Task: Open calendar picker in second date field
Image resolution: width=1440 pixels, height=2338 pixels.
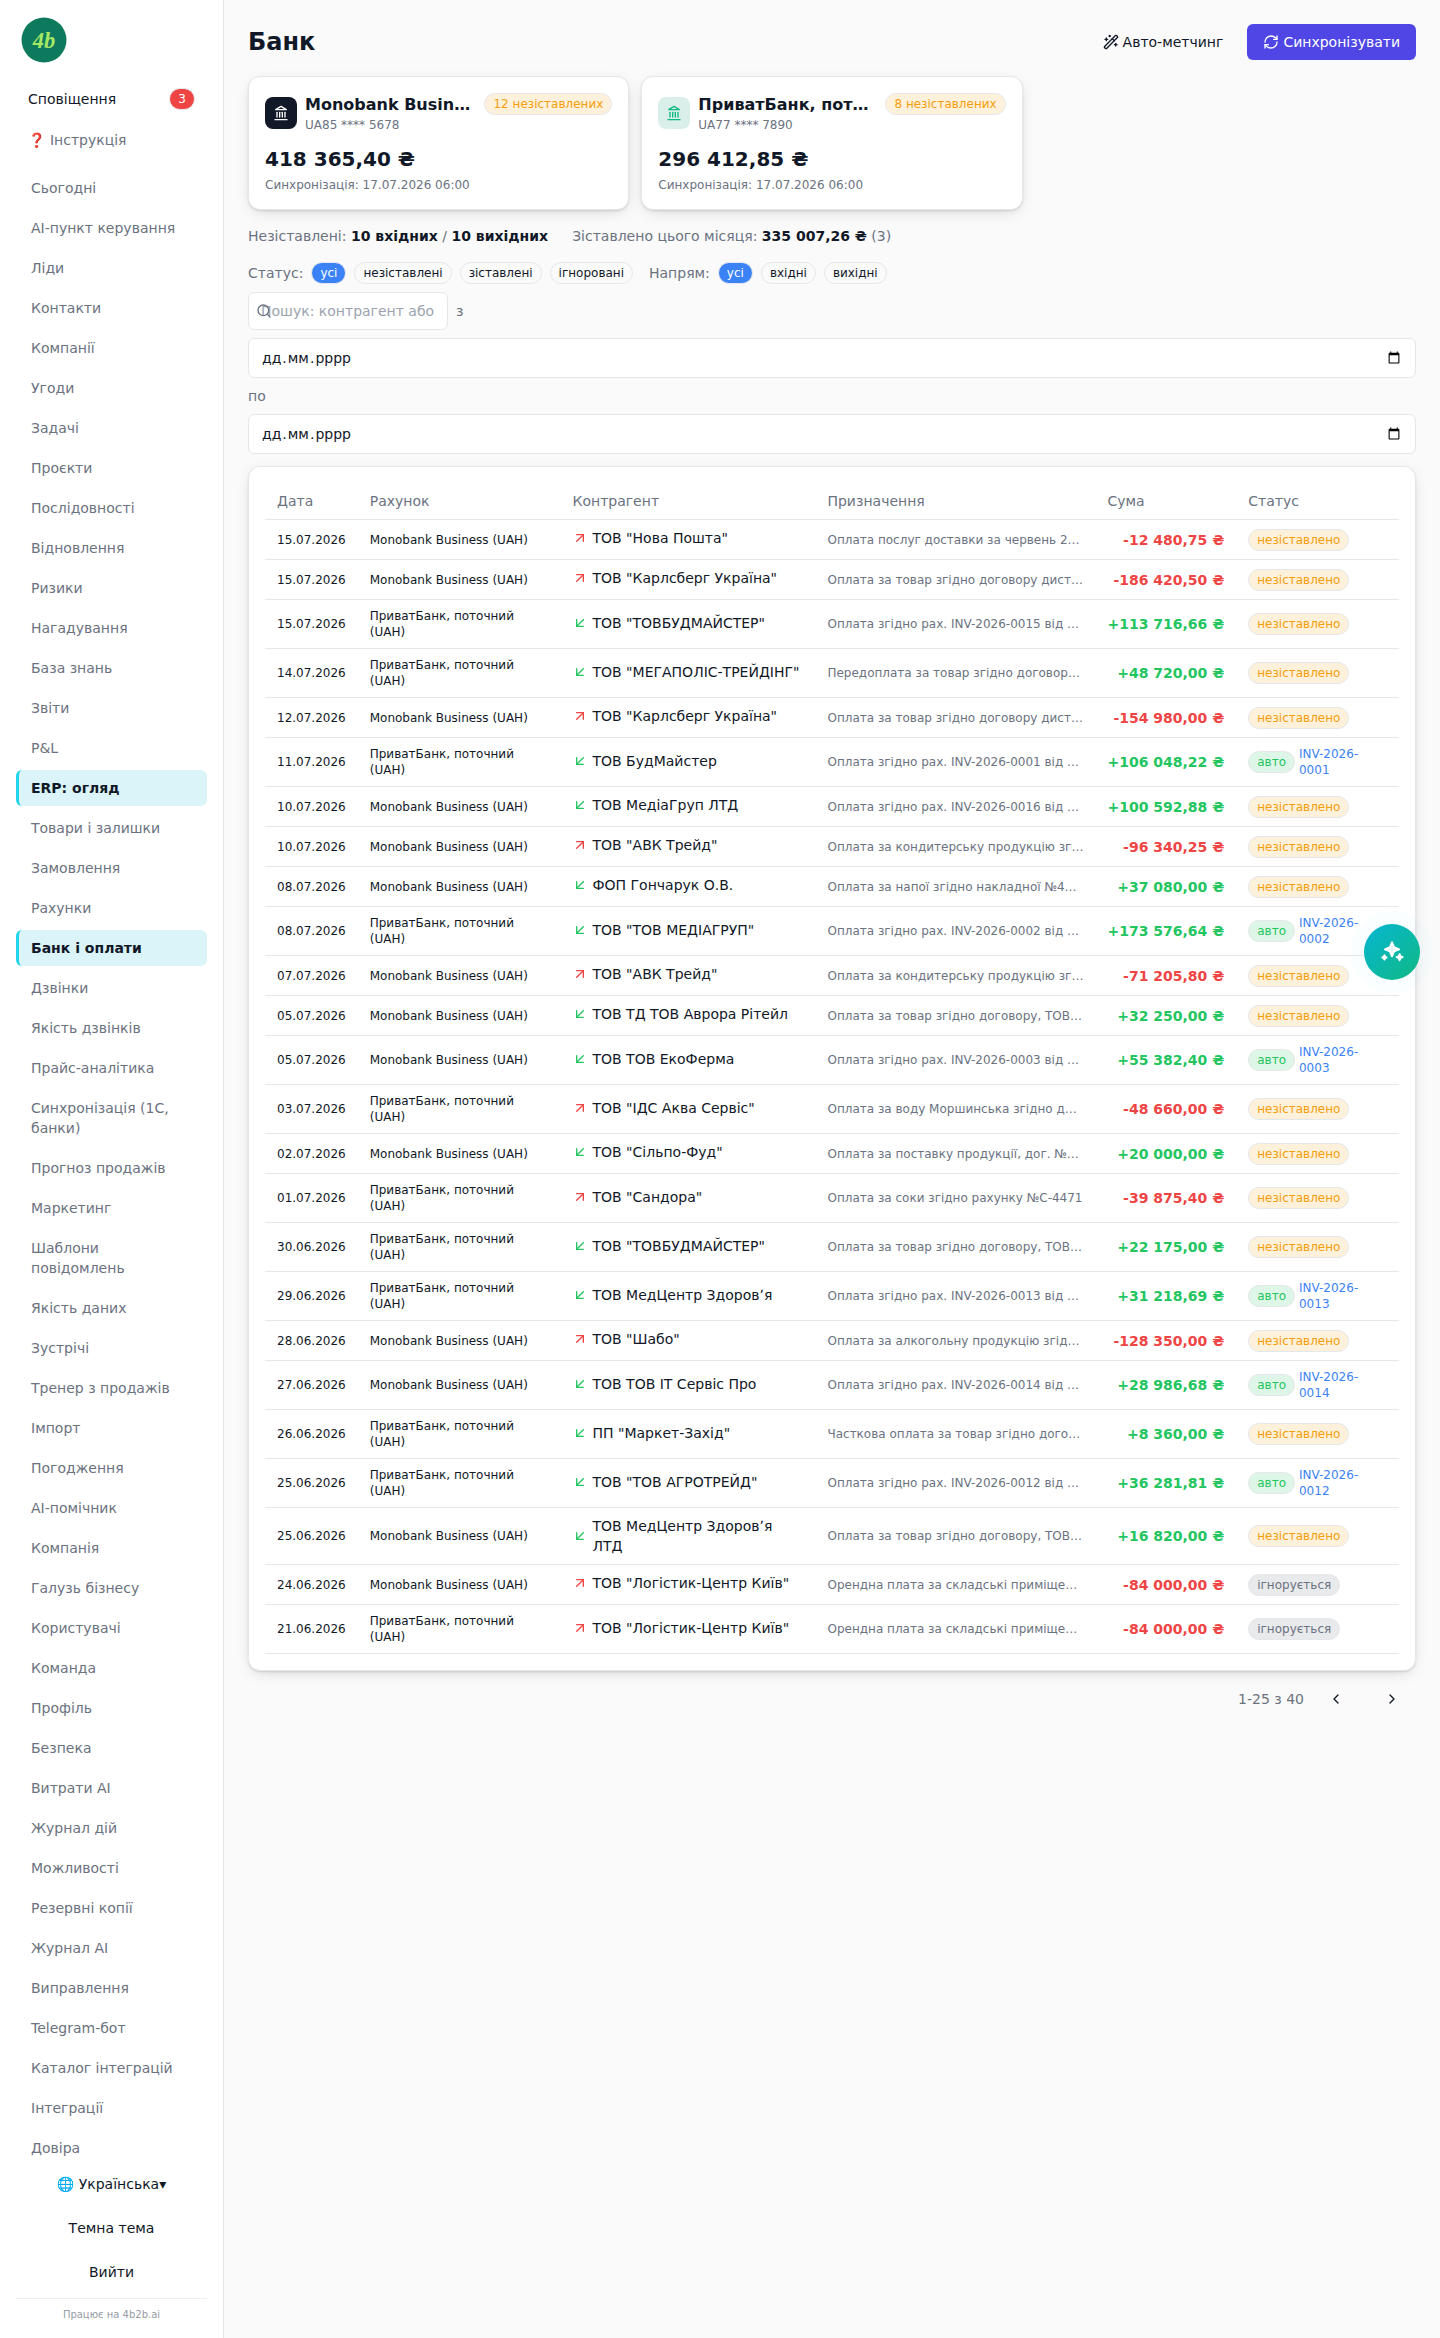Action: click(x=1394, y=434)
